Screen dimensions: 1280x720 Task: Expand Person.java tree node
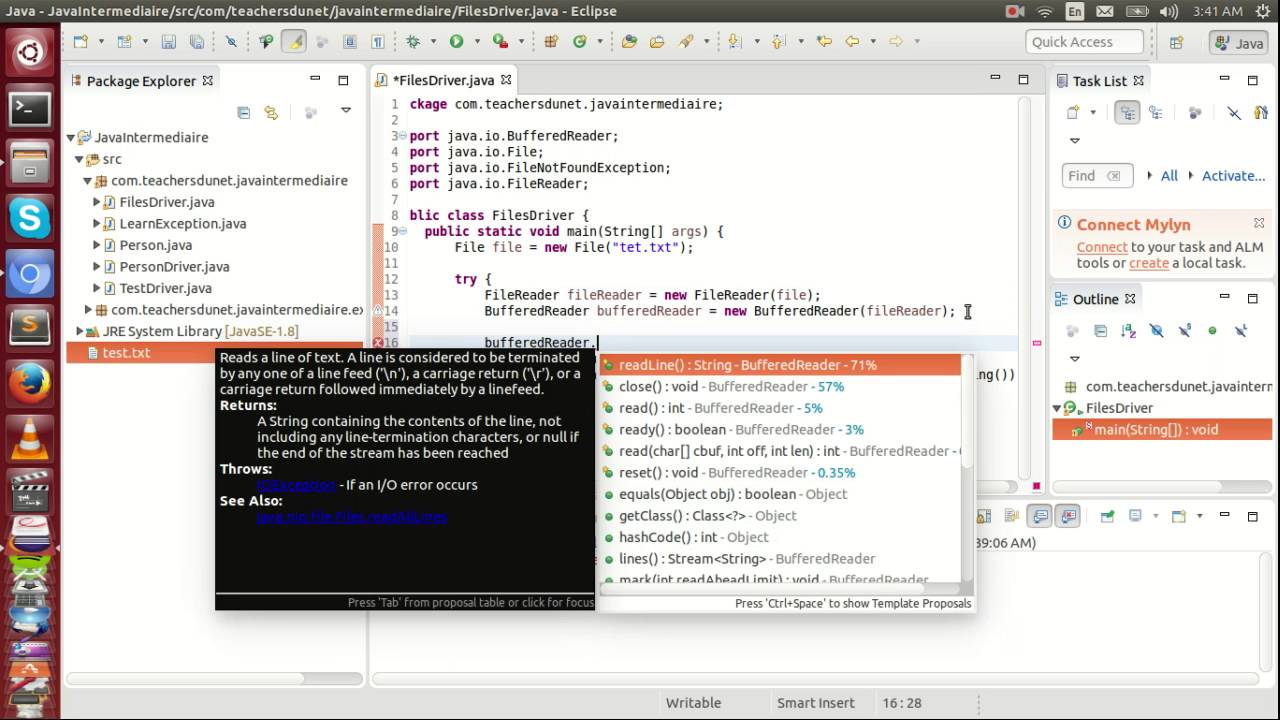[x=97, y=245]
